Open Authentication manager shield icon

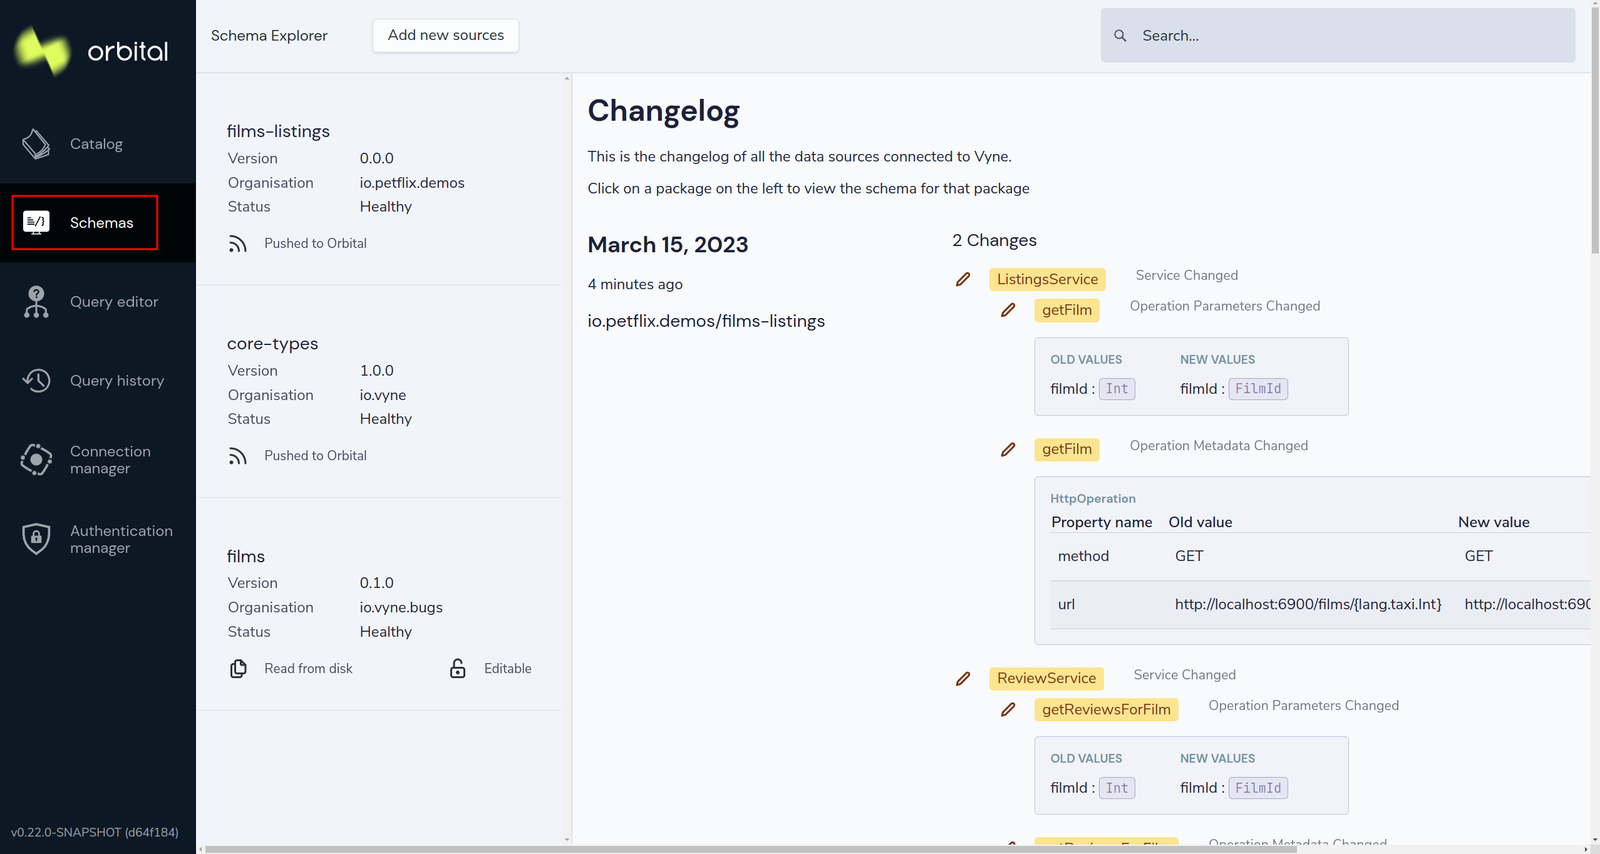point(36,538)
